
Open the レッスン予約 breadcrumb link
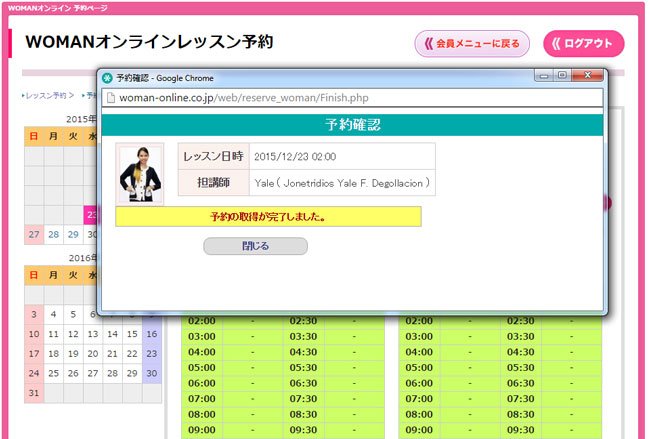46,96
